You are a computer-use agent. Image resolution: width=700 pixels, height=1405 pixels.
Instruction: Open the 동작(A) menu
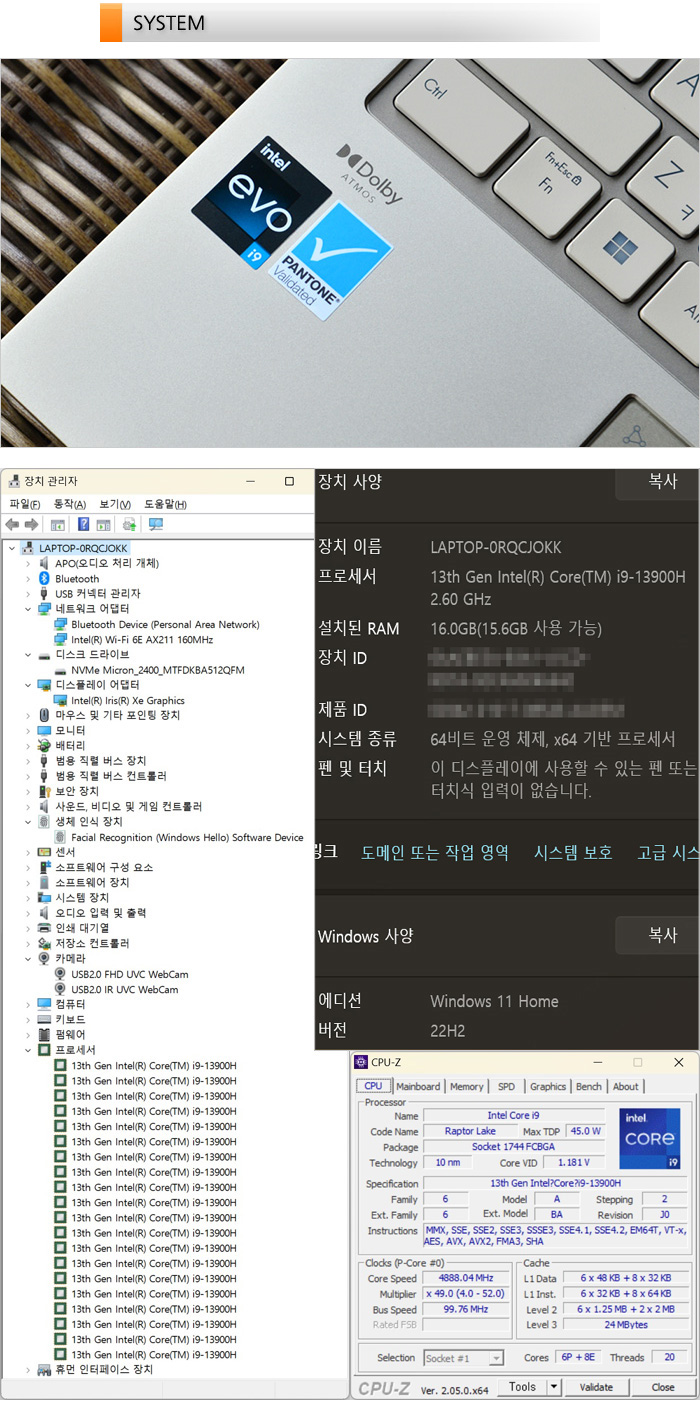point(69,504)
